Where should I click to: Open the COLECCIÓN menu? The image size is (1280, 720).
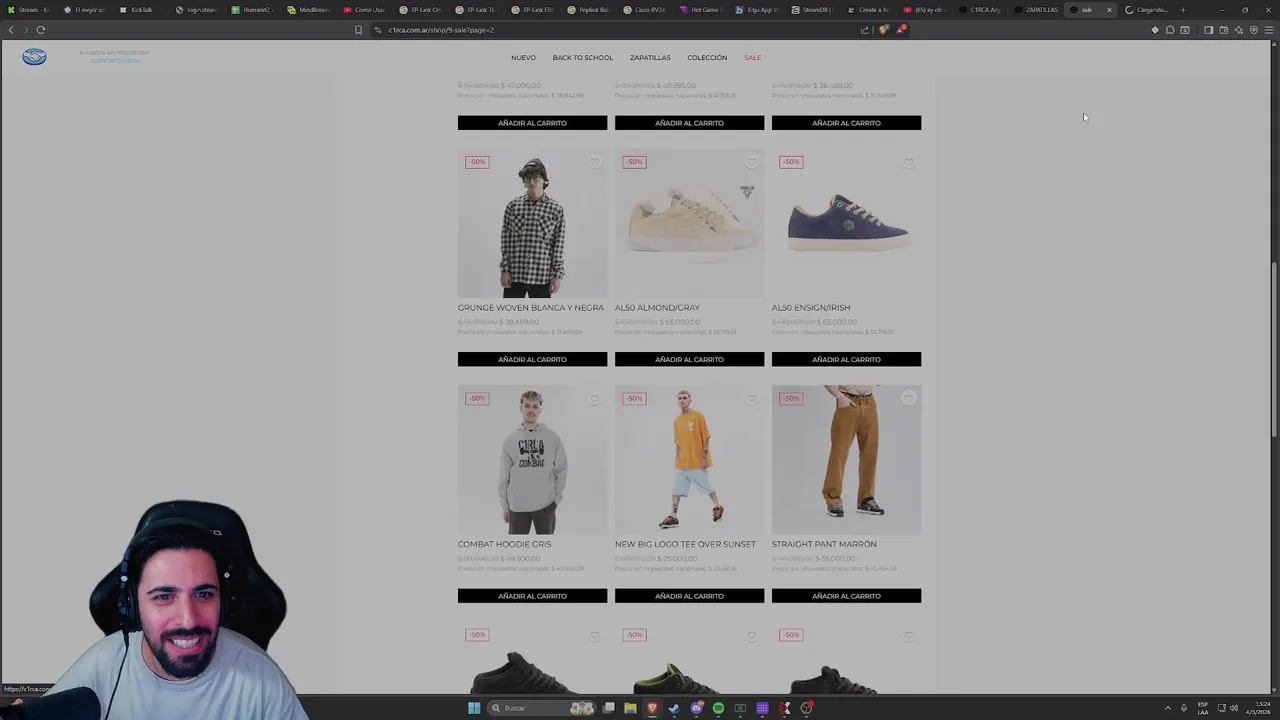707,58
